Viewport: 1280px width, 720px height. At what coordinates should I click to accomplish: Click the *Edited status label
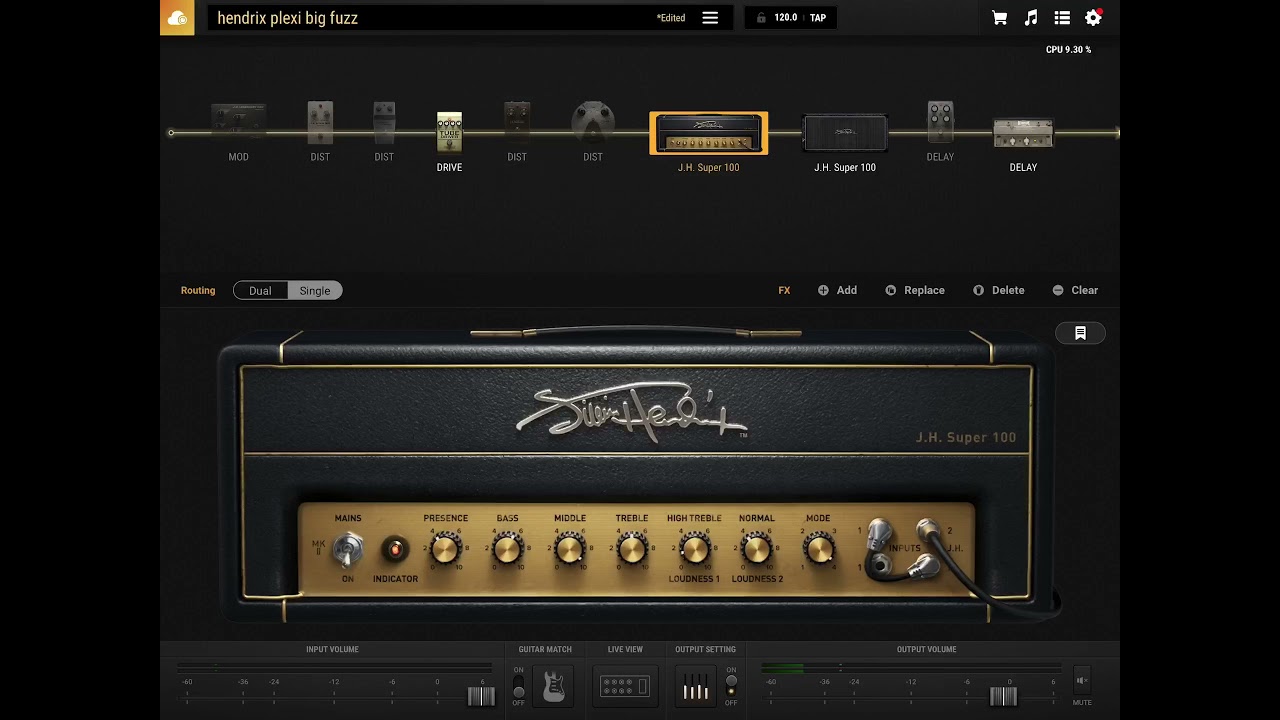coord(671,18)
